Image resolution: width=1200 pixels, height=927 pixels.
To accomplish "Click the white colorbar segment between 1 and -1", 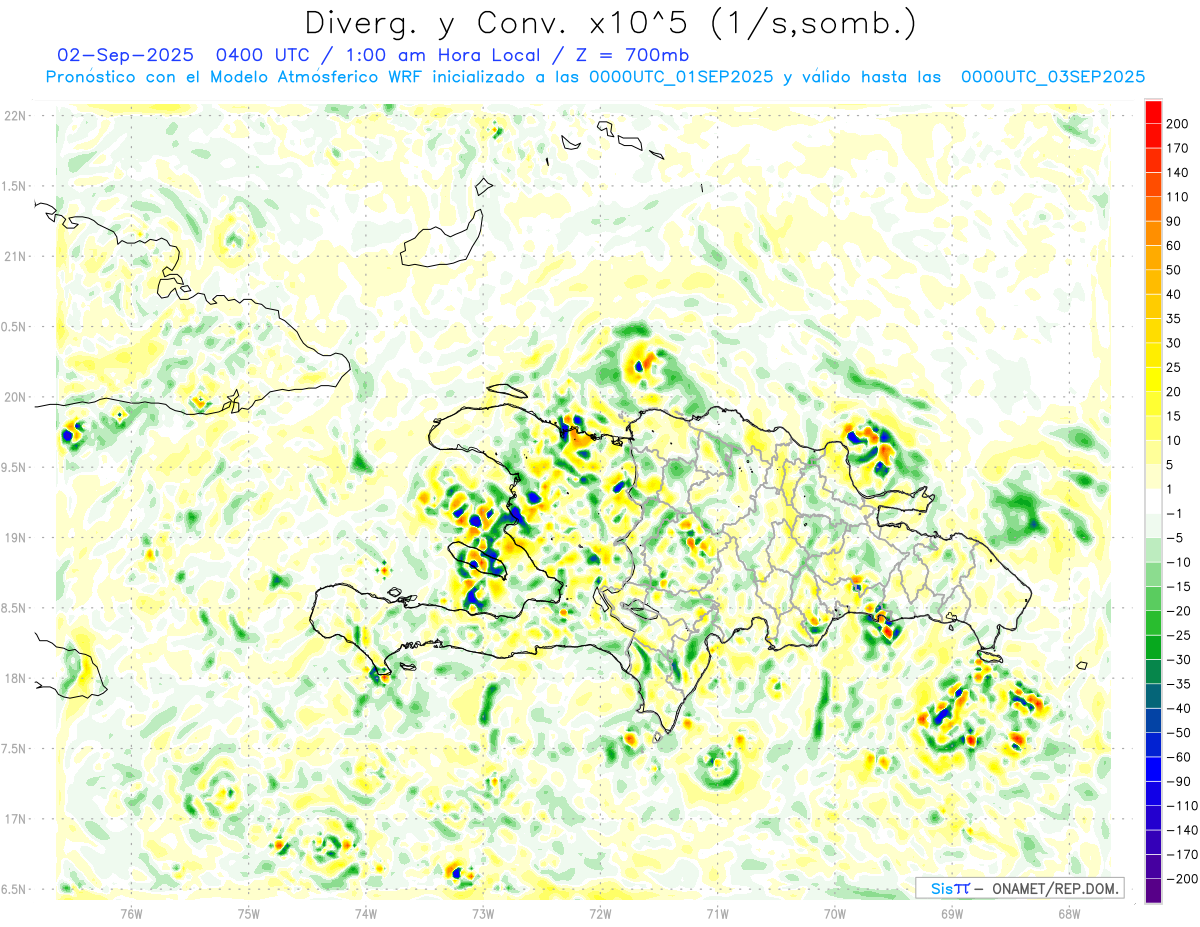I will [x=1153, y=501].
